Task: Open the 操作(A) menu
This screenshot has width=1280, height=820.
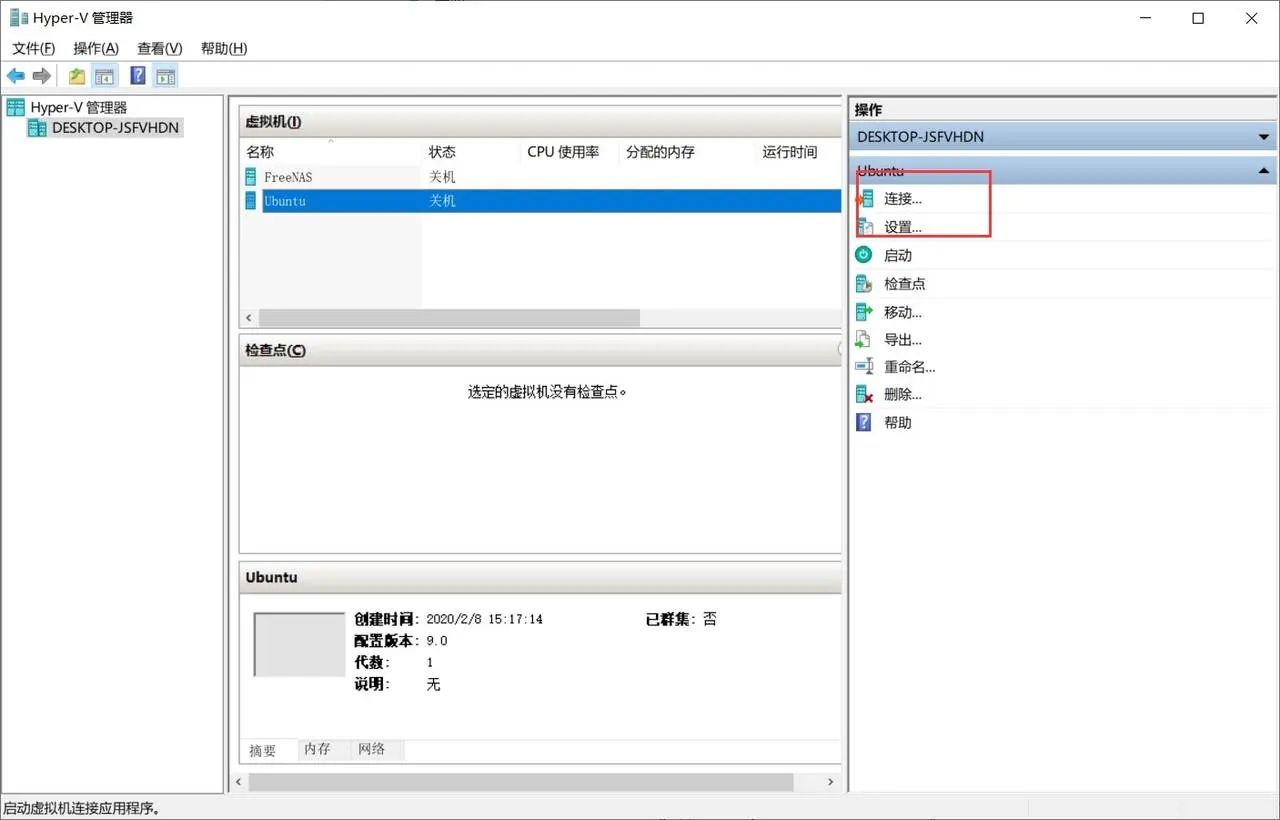Action: 96,48
